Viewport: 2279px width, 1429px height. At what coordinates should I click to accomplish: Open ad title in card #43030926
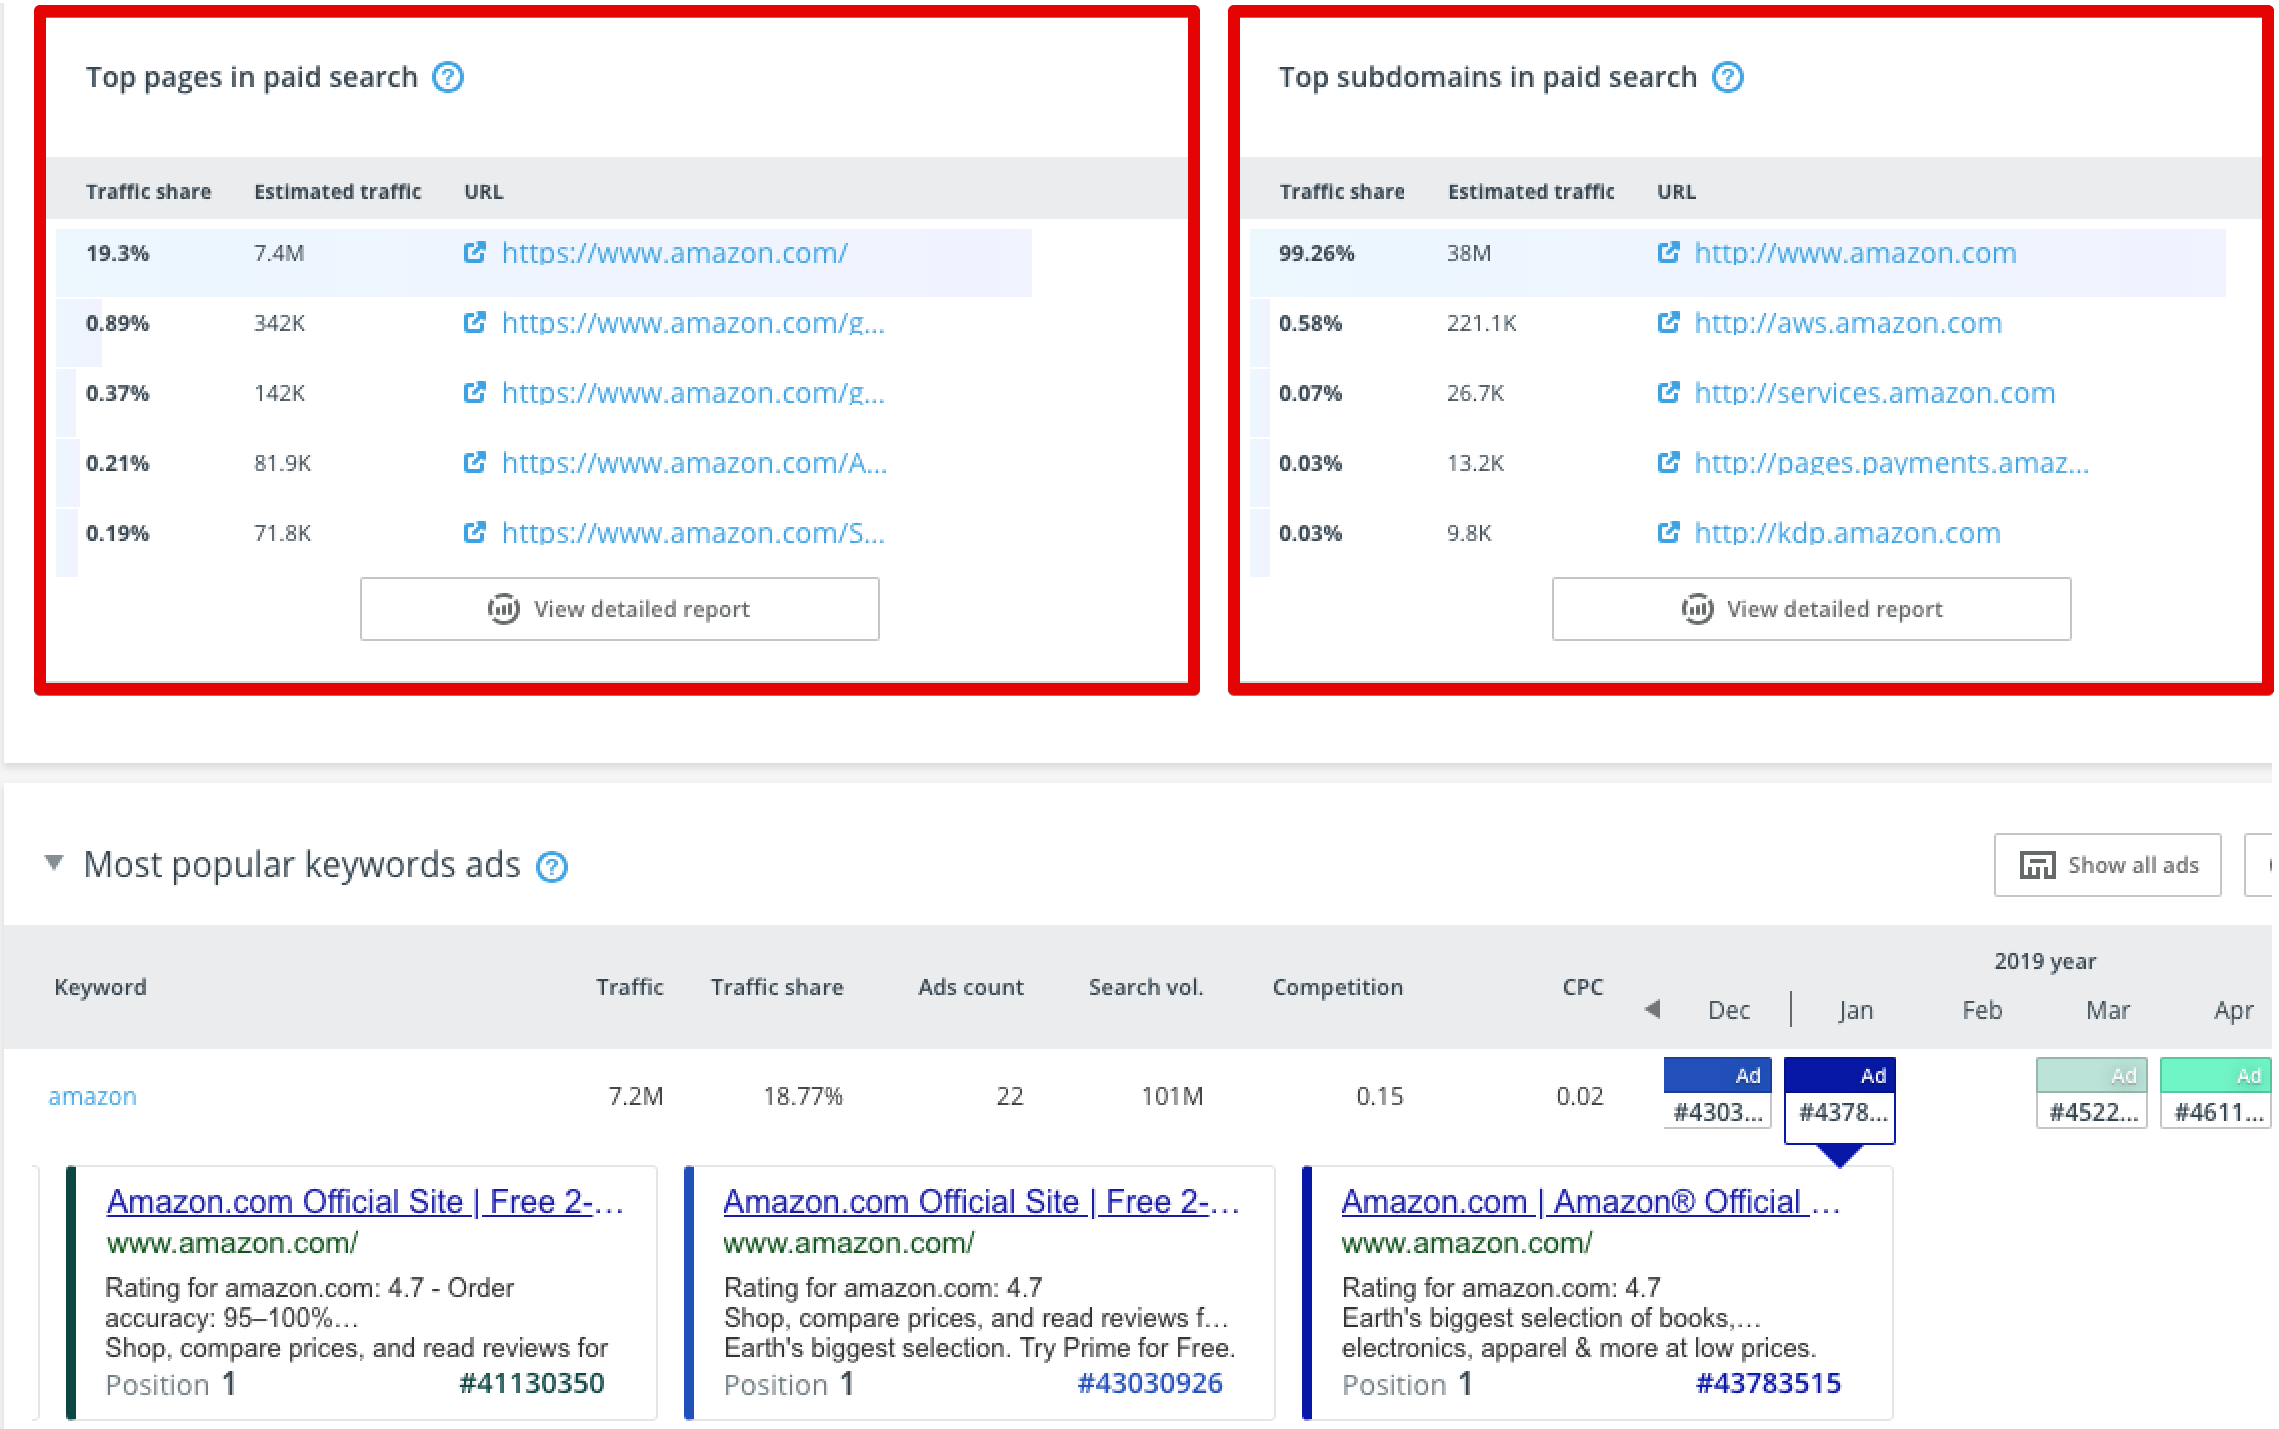(981, 1201)
